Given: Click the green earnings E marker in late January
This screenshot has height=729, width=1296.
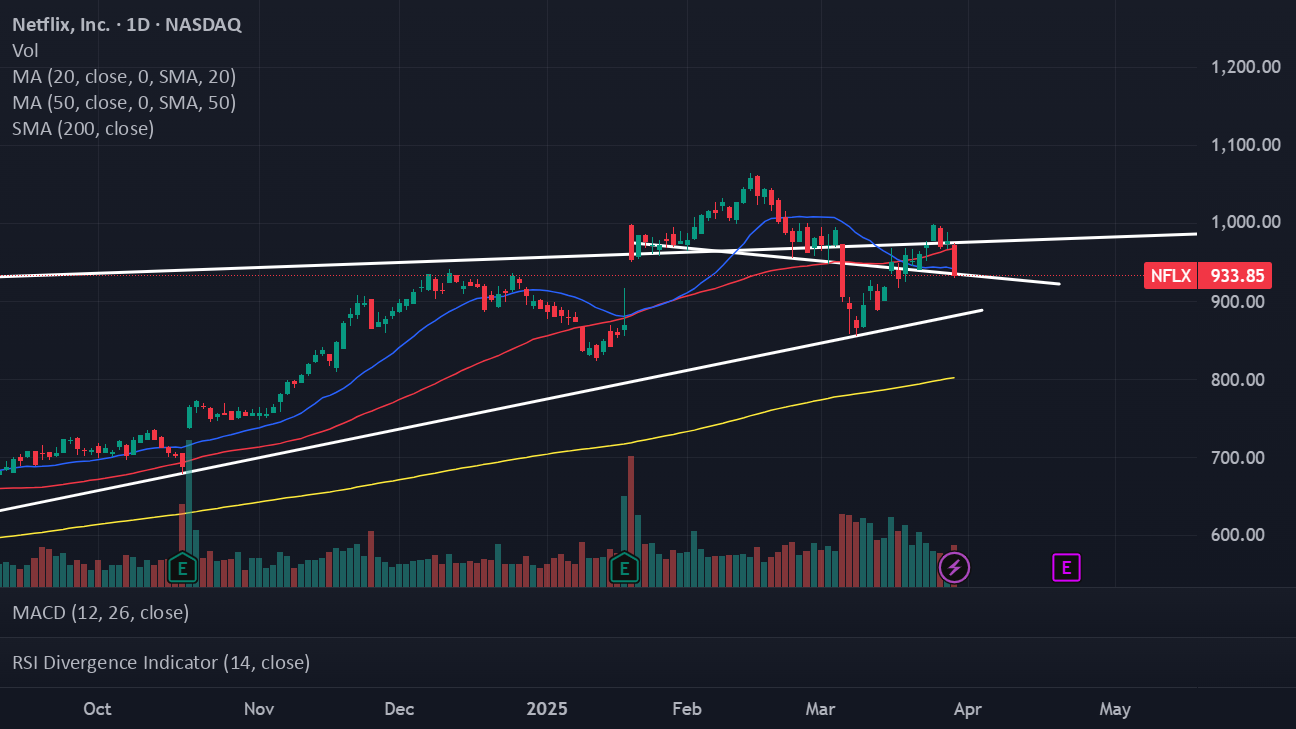Looking at the screenshot, I should (x=625, y=568).
